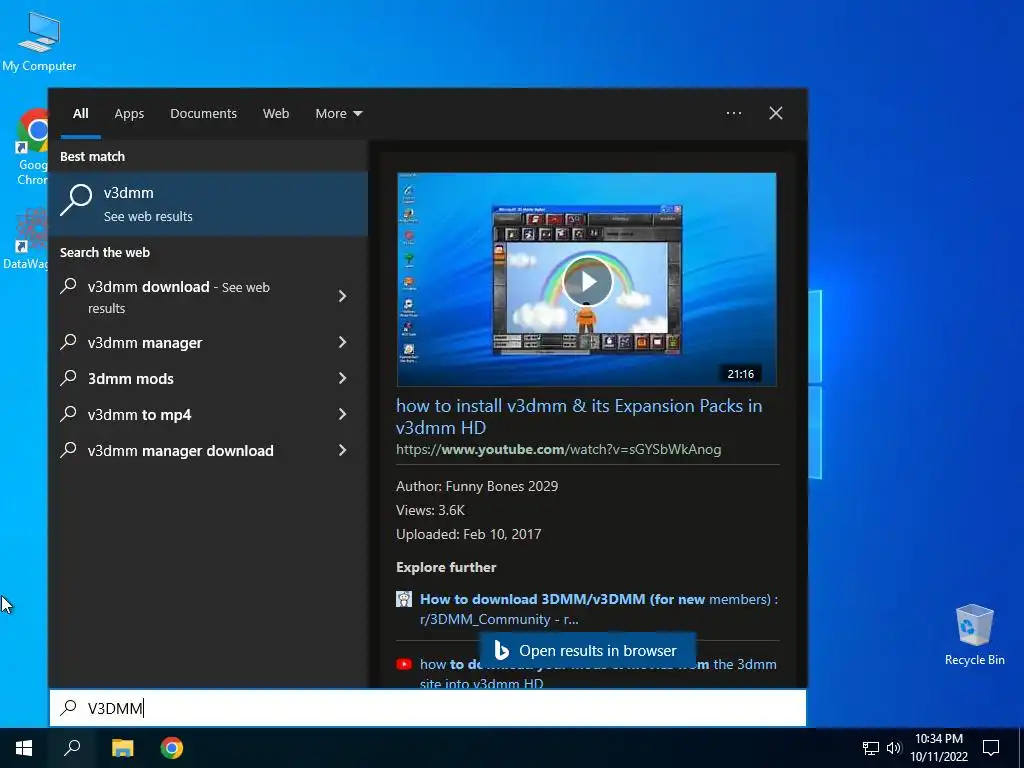Open the 'How to download 3DMM/v3DMM' Reddit link
This screenshot has height=768, width=1024.
(x=599, y=609)
